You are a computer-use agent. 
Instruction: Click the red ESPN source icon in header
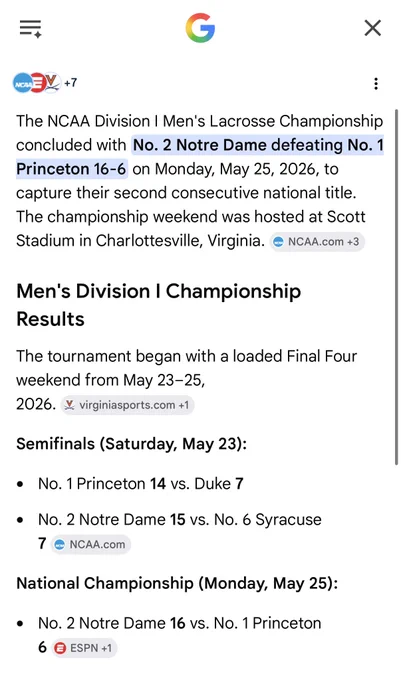click(x=38, y=83)
